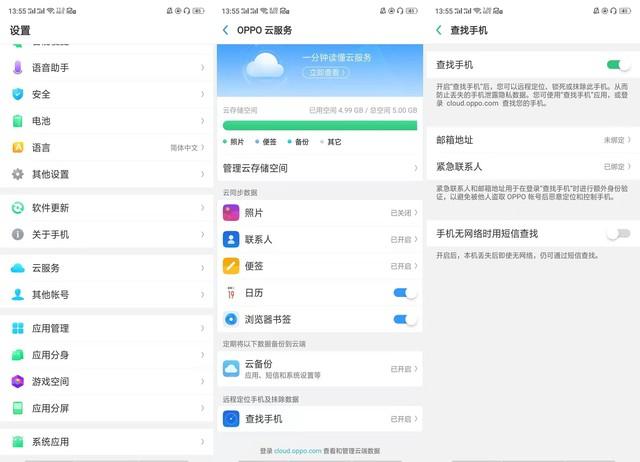This screenshot has height=462, width=640.
Task: Tap the notes (便签) pencil icon
Action: [x=231, y=266]
